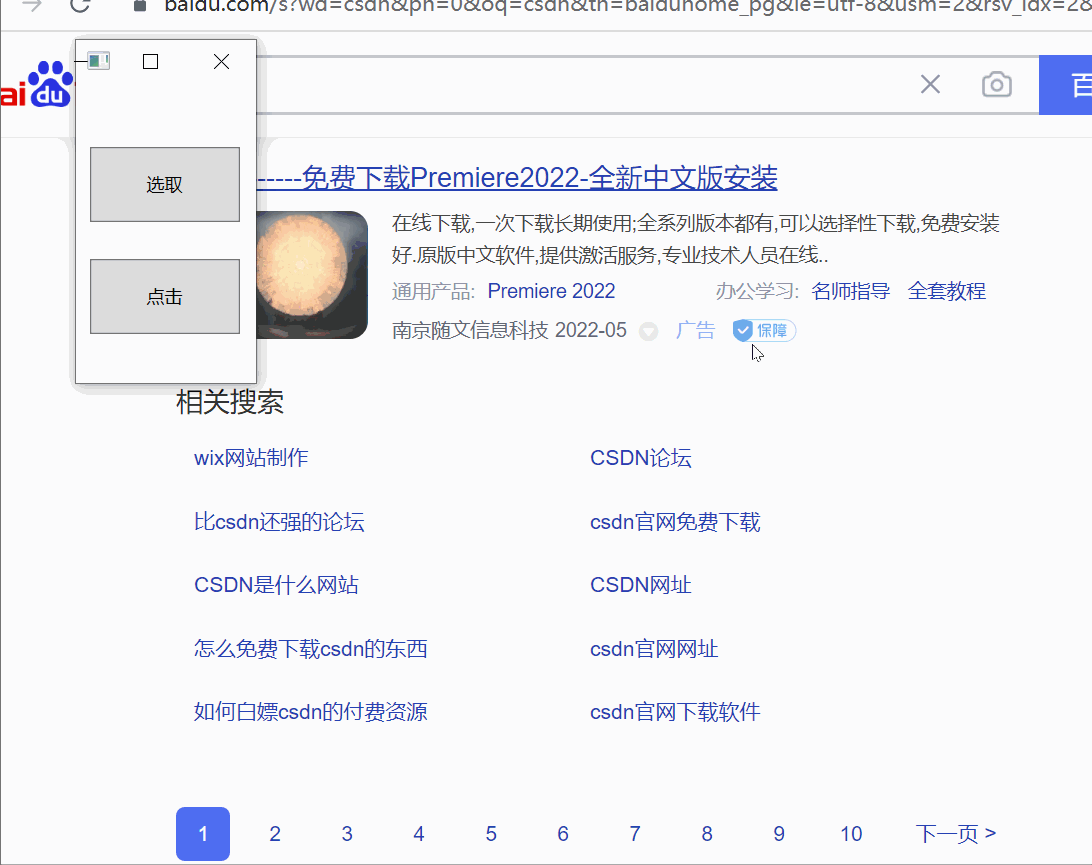Open related search CSDN论坛
The image size is (1092, 865).
[641, 458]
